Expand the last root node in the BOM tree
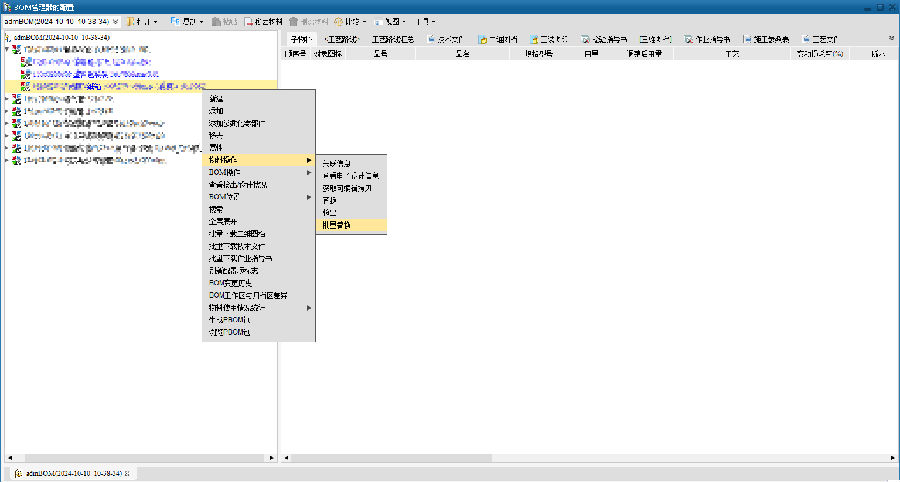Image resolution: width=900 pixels, height=482 pixels. (6, 160)
